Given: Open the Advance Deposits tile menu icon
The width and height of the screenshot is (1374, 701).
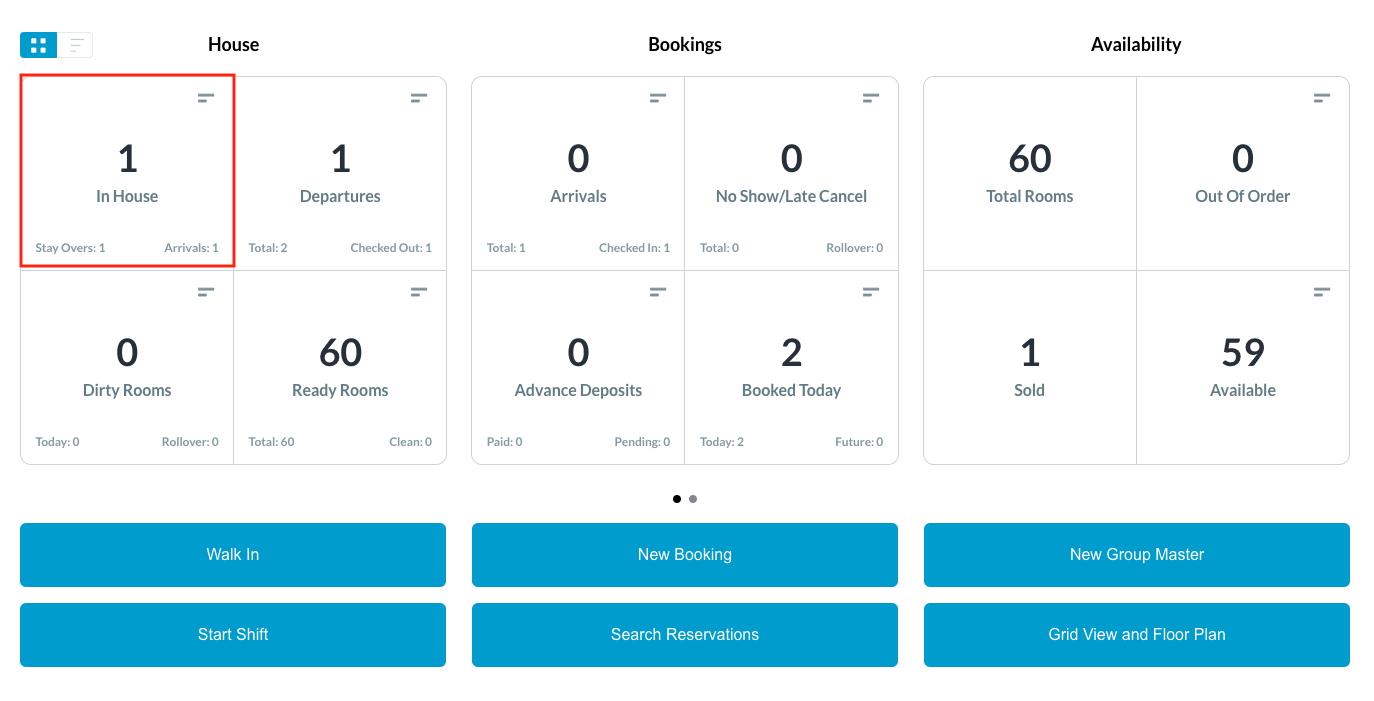Looking at the screenshot, I should point(658,292).
